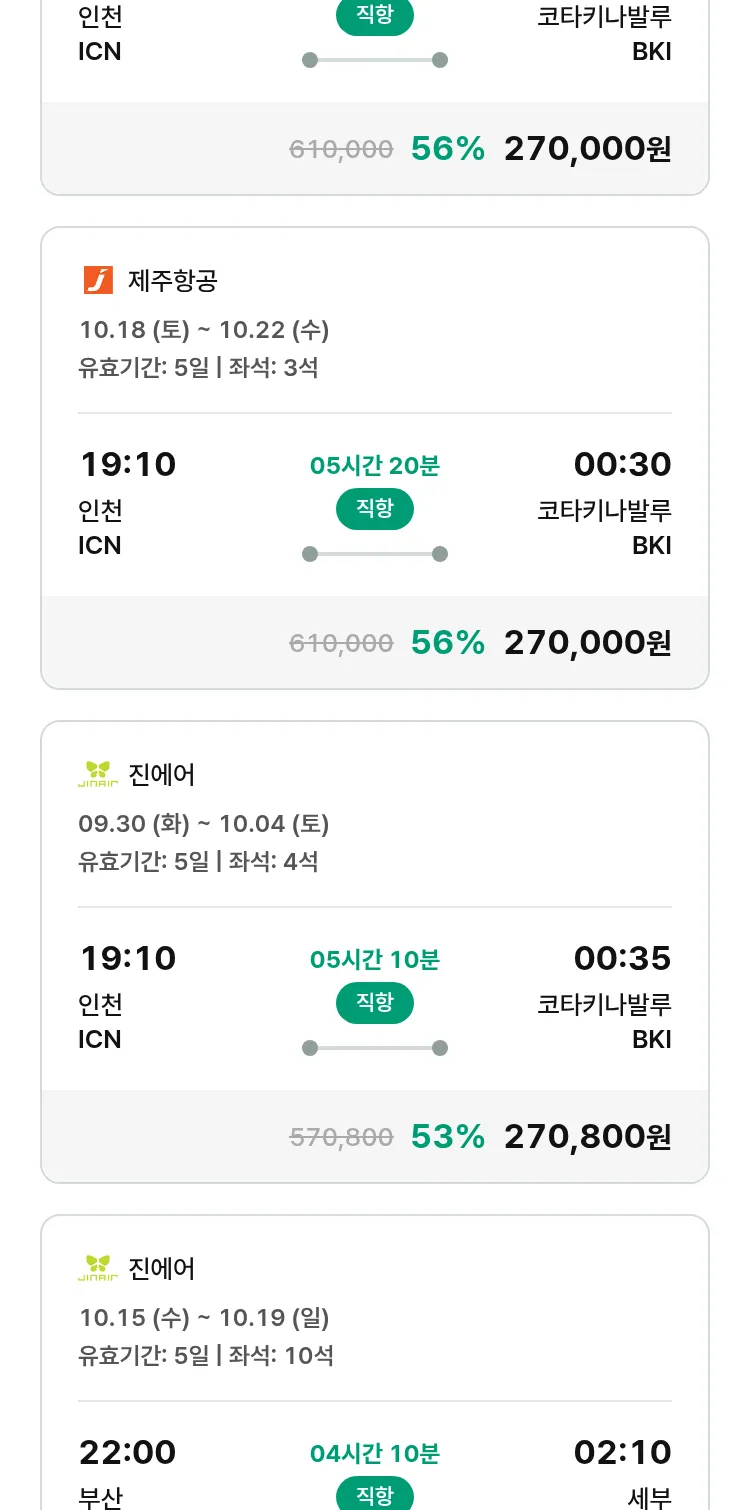The height and width of the screenshot is (1510, 750).
Task: Tap the 04시간 10분 flight duration
Action: 375,1453
